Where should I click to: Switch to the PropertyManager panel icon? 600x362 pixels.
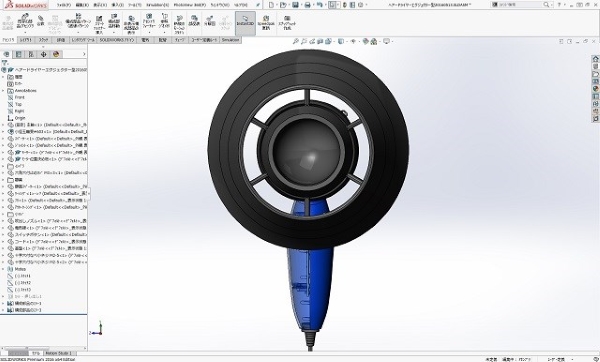point(18,54)
